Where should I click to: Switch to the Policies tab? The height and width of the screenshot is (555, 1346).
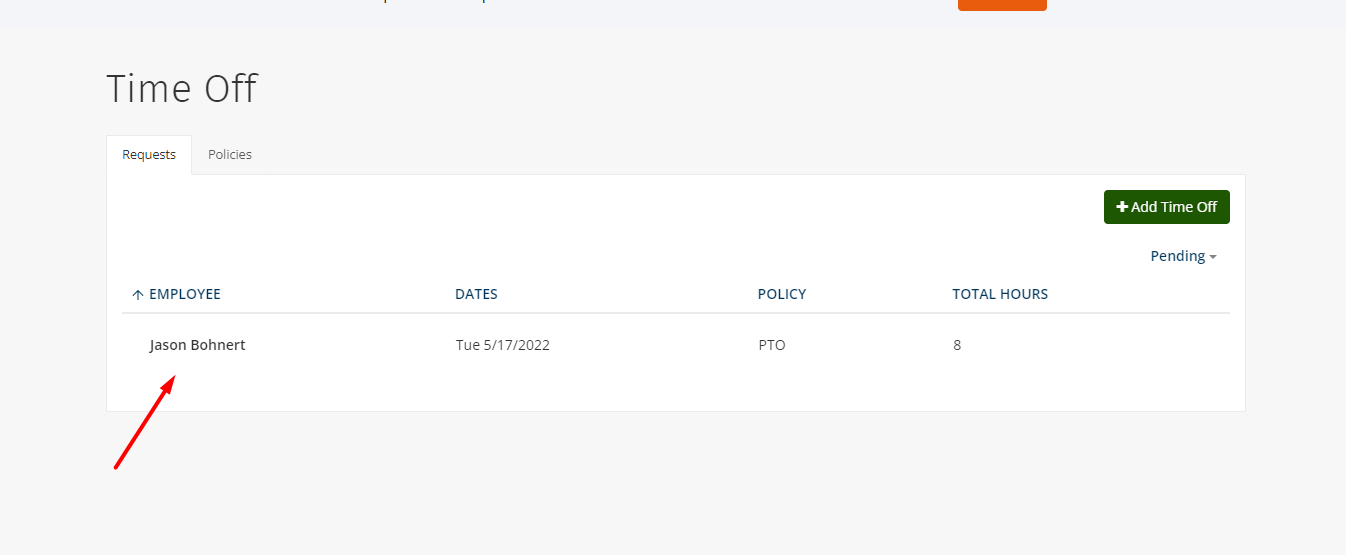(230, 155)
